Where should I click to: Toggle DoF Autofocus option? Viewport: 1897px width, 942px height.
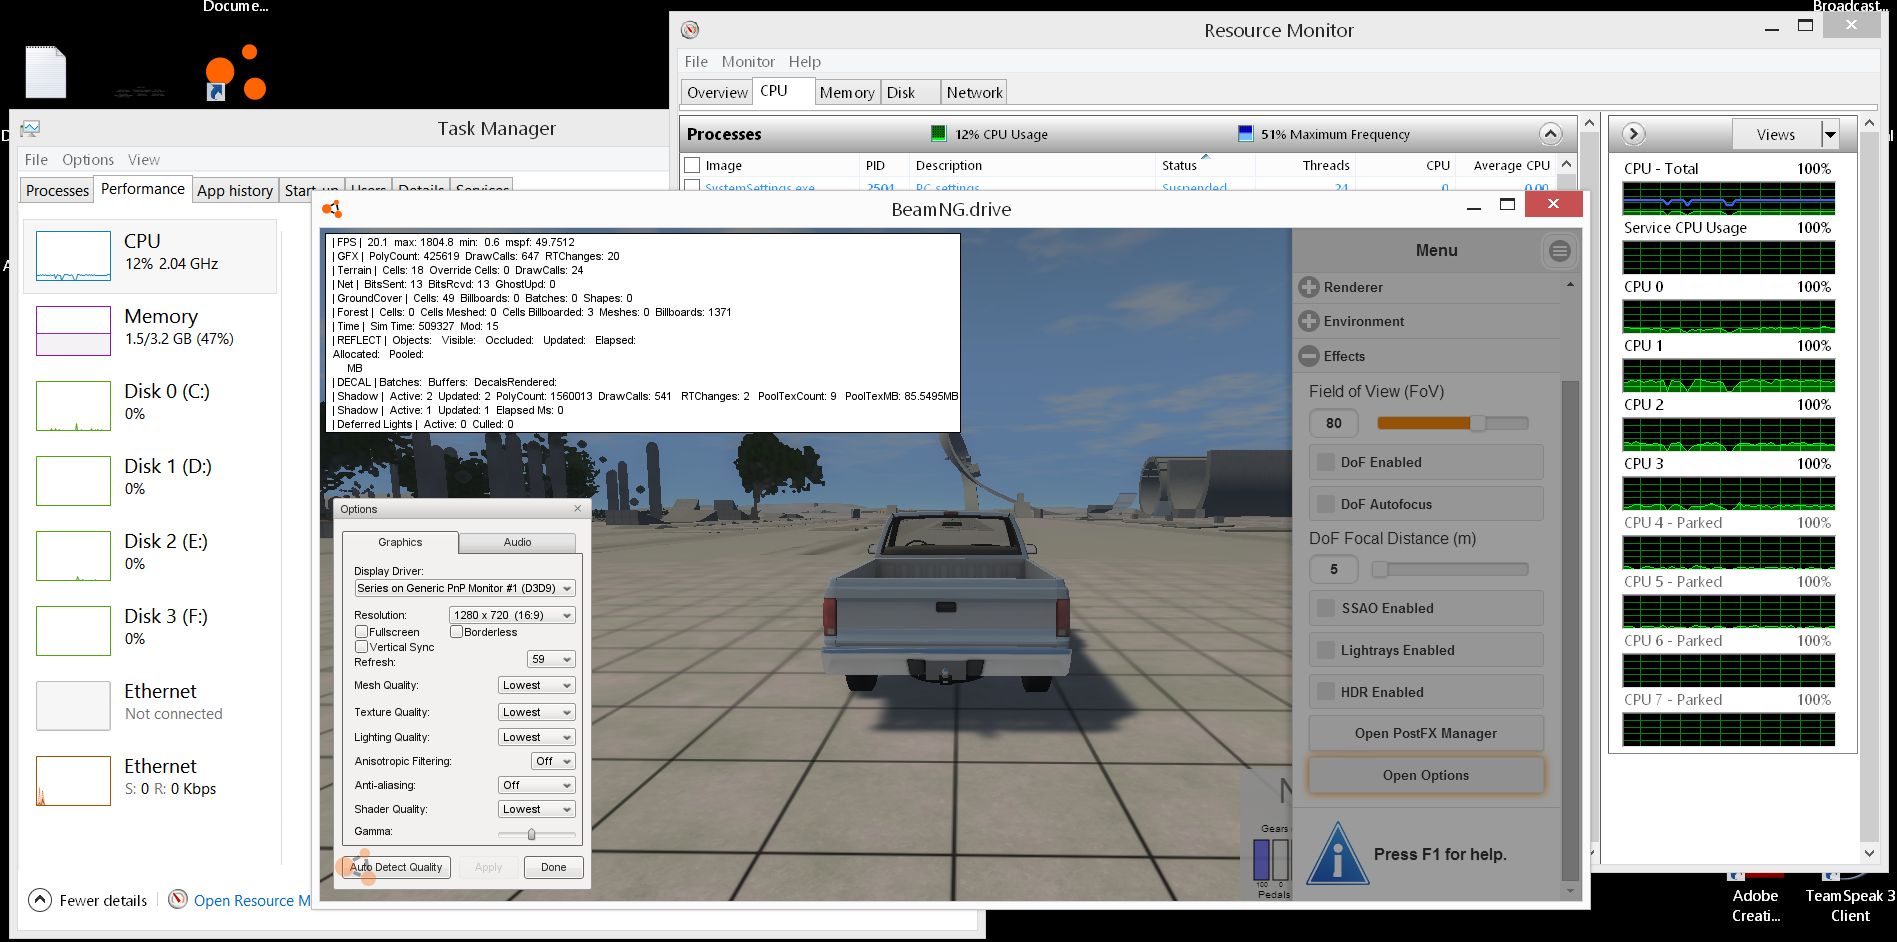(1426, 504)
